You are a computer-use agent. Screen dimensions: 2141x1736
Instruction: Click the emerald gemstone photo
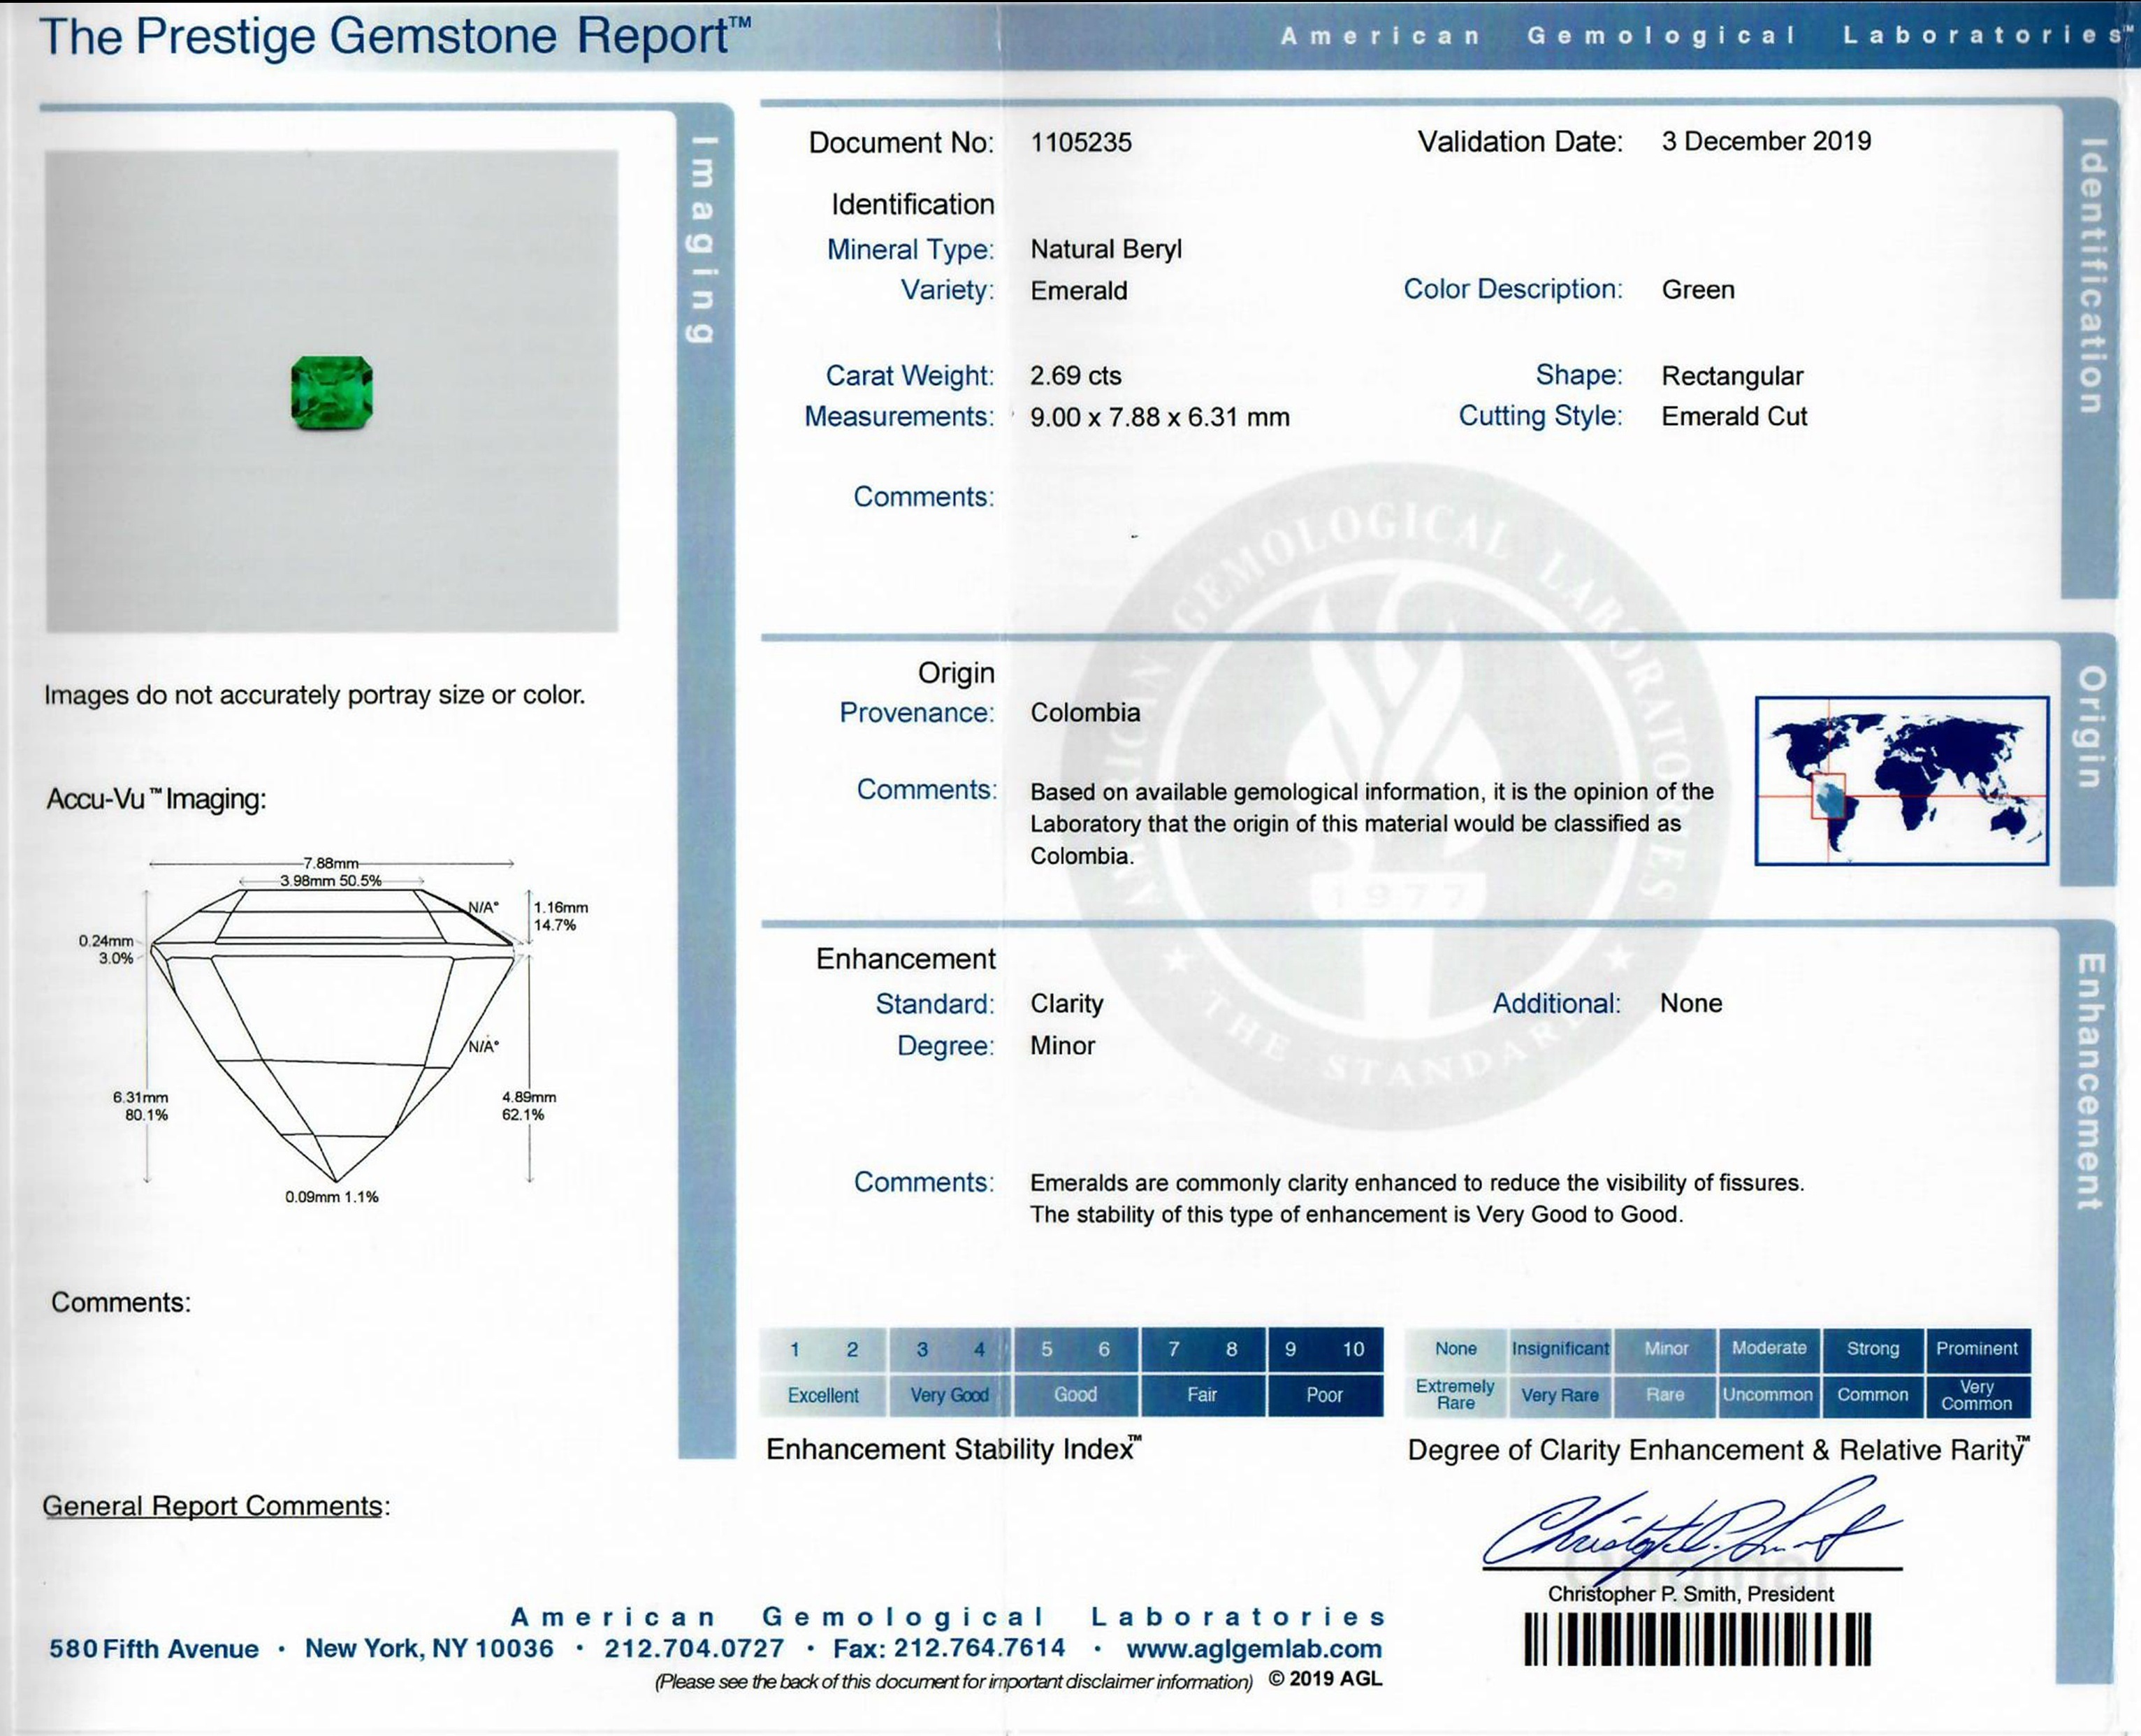click(332, 392)
